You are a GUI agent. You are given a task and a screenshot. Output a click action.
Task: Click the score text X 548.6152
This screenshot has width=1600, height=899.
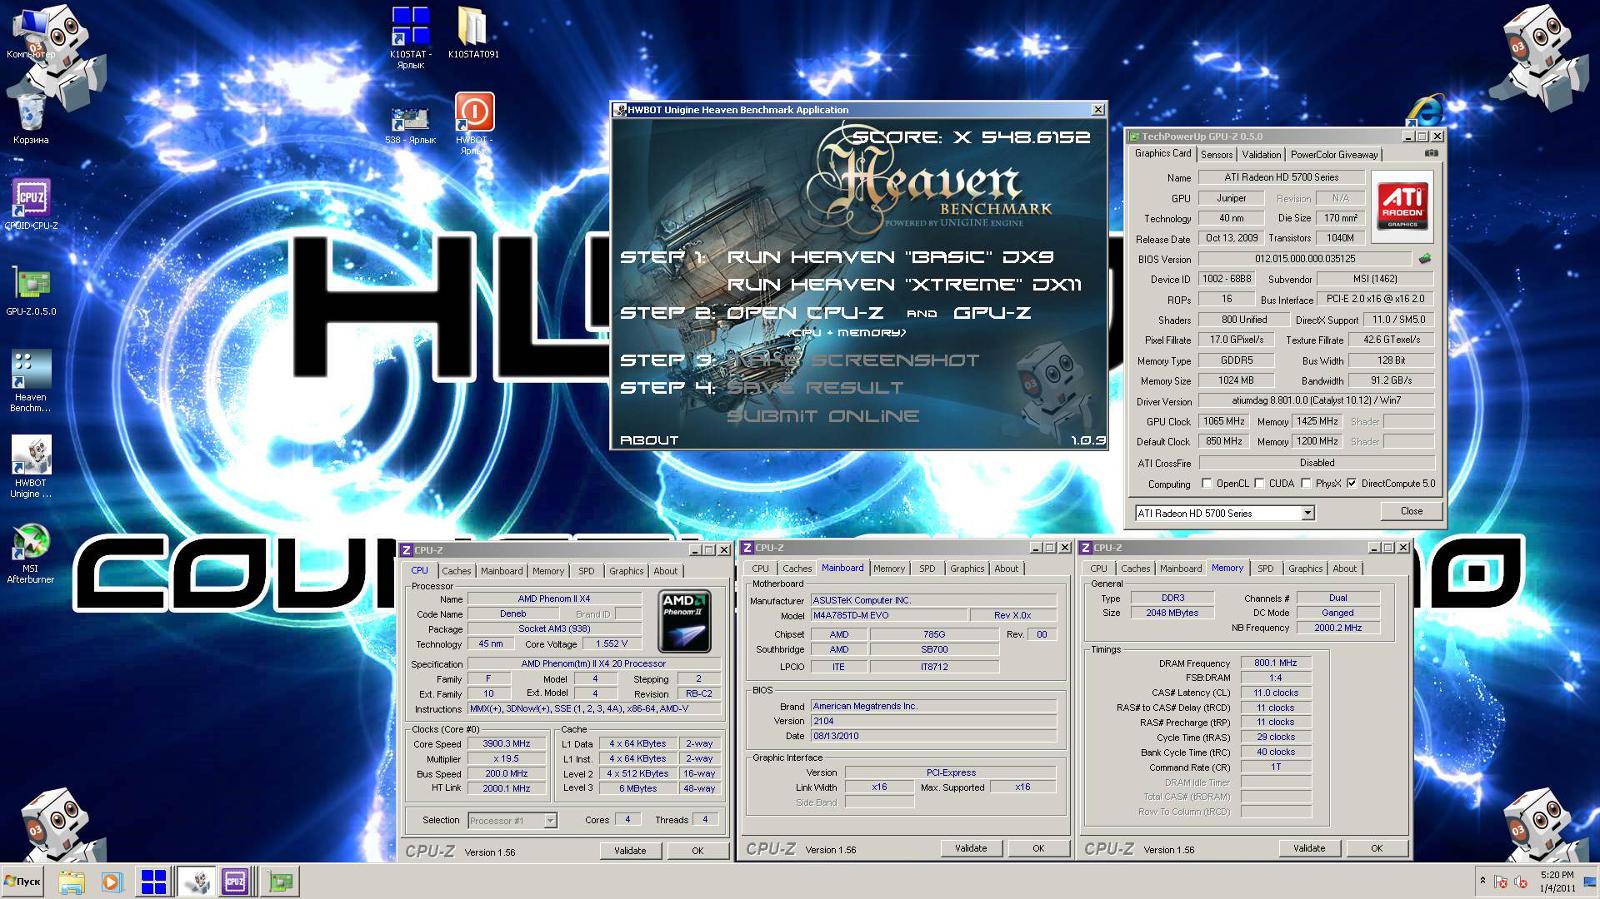click(x=1022, y=137)
